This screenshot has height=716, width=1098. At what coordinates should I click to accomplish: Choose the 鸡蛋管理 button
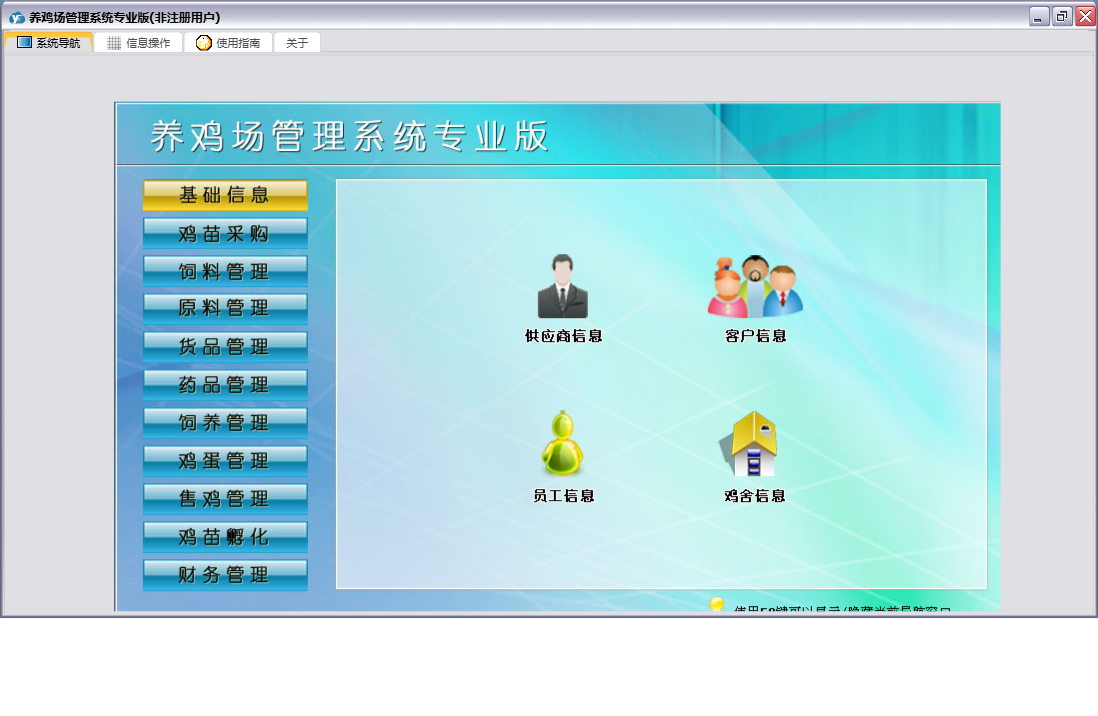coord(225,460)
